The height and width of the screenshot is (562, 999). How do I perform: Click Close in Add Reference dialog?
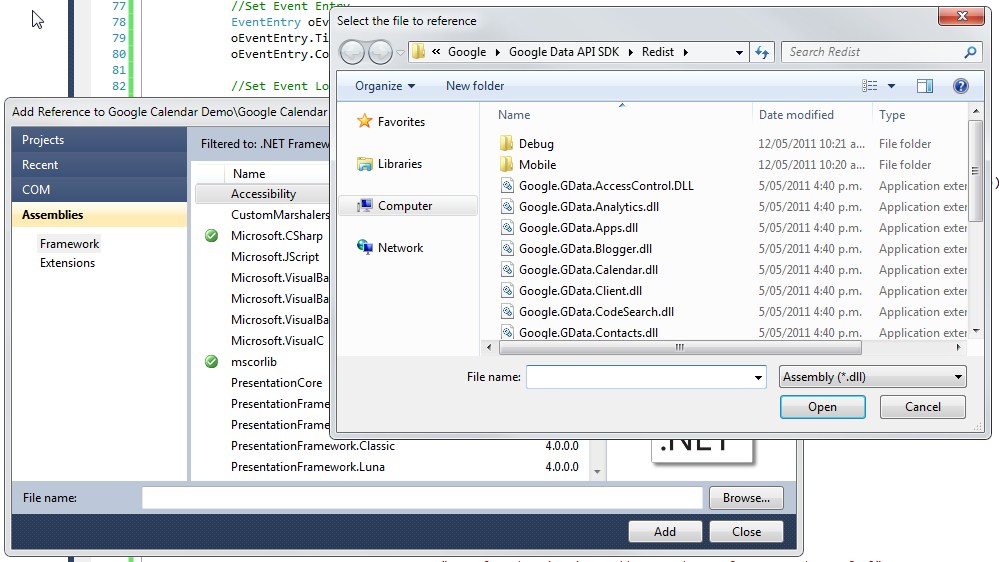(x=746, y=531)
